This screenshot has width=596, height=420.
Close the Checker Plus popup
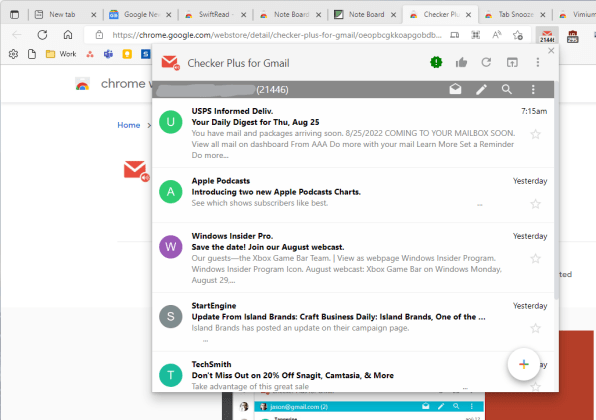click(551, 51)
